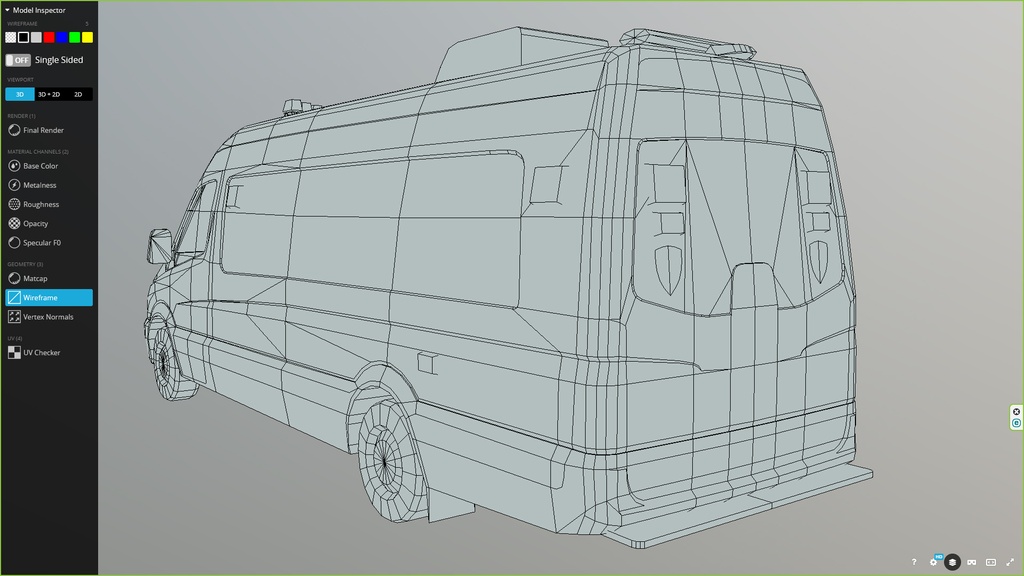The height and width of the screenshot is (576, 1024).
Task: Collapse the Model Inspector panel
Action: [x=8, y=10]
